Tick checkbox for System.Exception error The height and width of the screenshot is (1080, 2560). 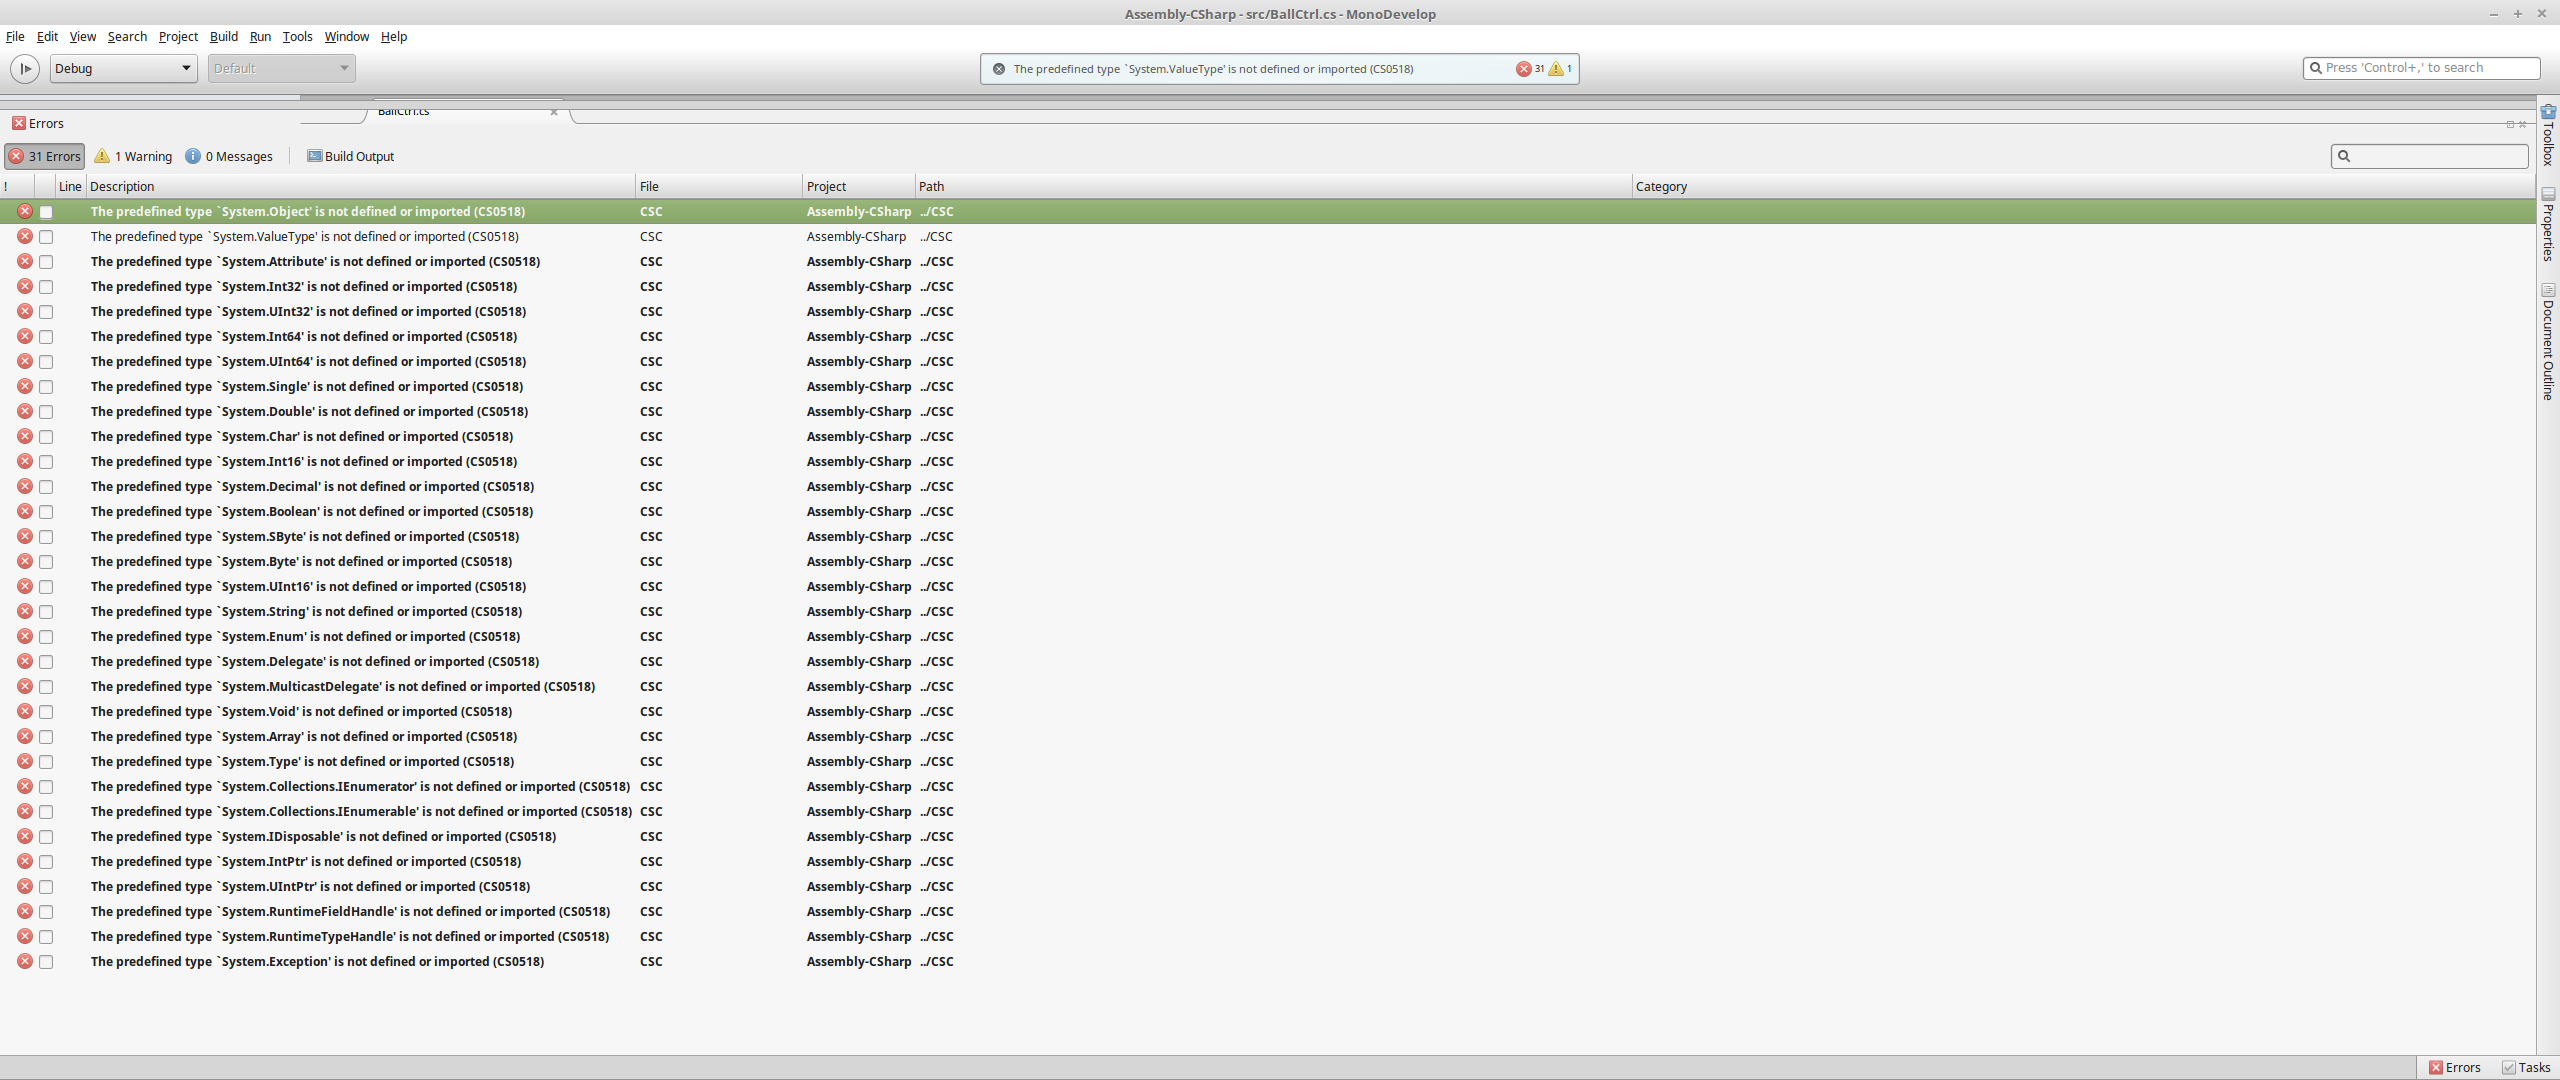tap(46, 962)
